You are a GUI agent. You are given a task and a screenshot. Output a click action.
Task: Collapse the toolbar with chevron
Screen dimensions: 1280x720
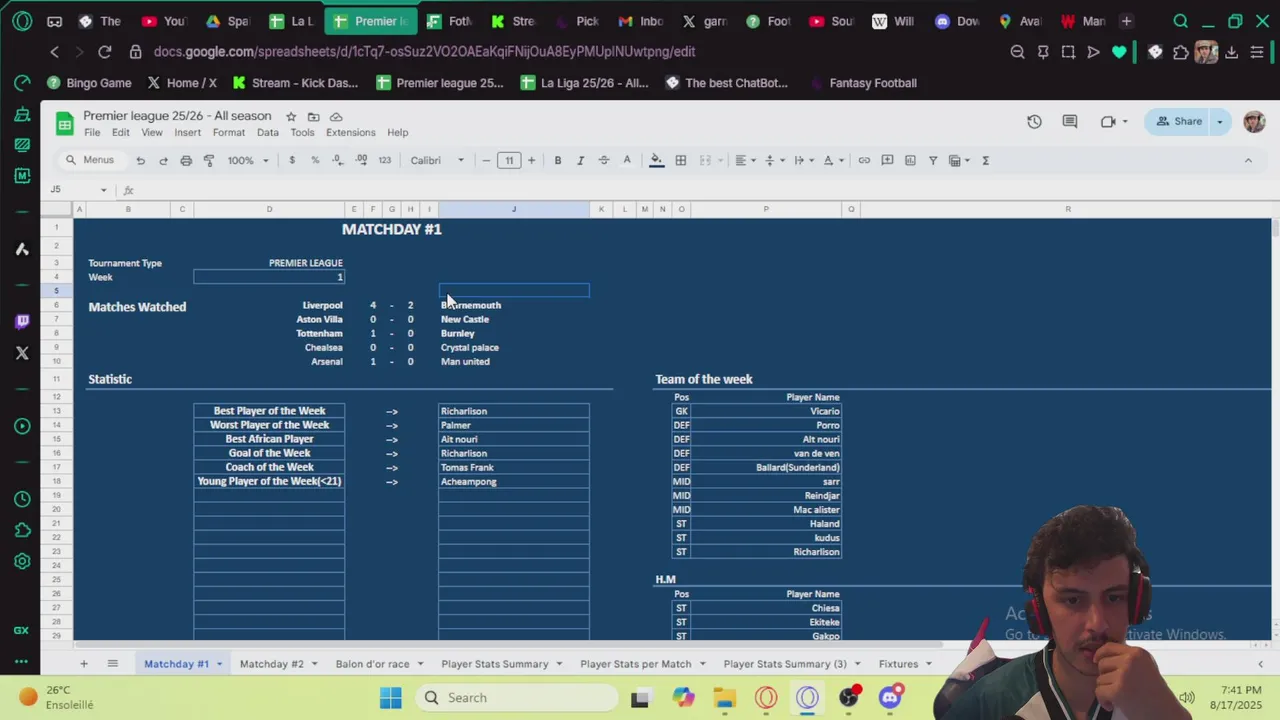tap(1248, 160)
